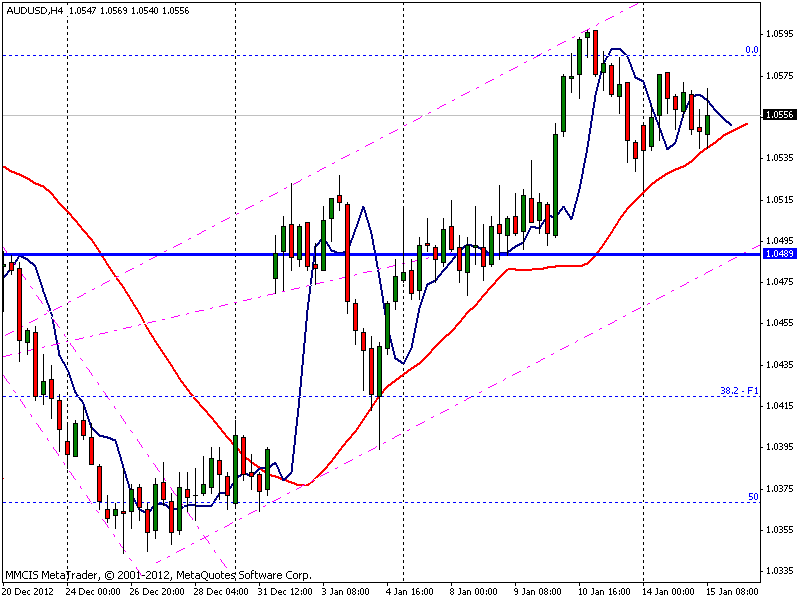
Task: Click the 4 Jan 16:00 time label
Action: point(410,591)
